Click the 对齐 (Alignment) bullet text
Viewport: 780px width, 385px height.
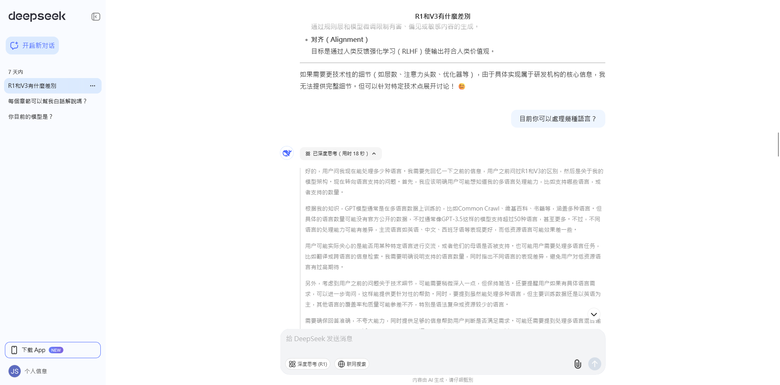340,39
